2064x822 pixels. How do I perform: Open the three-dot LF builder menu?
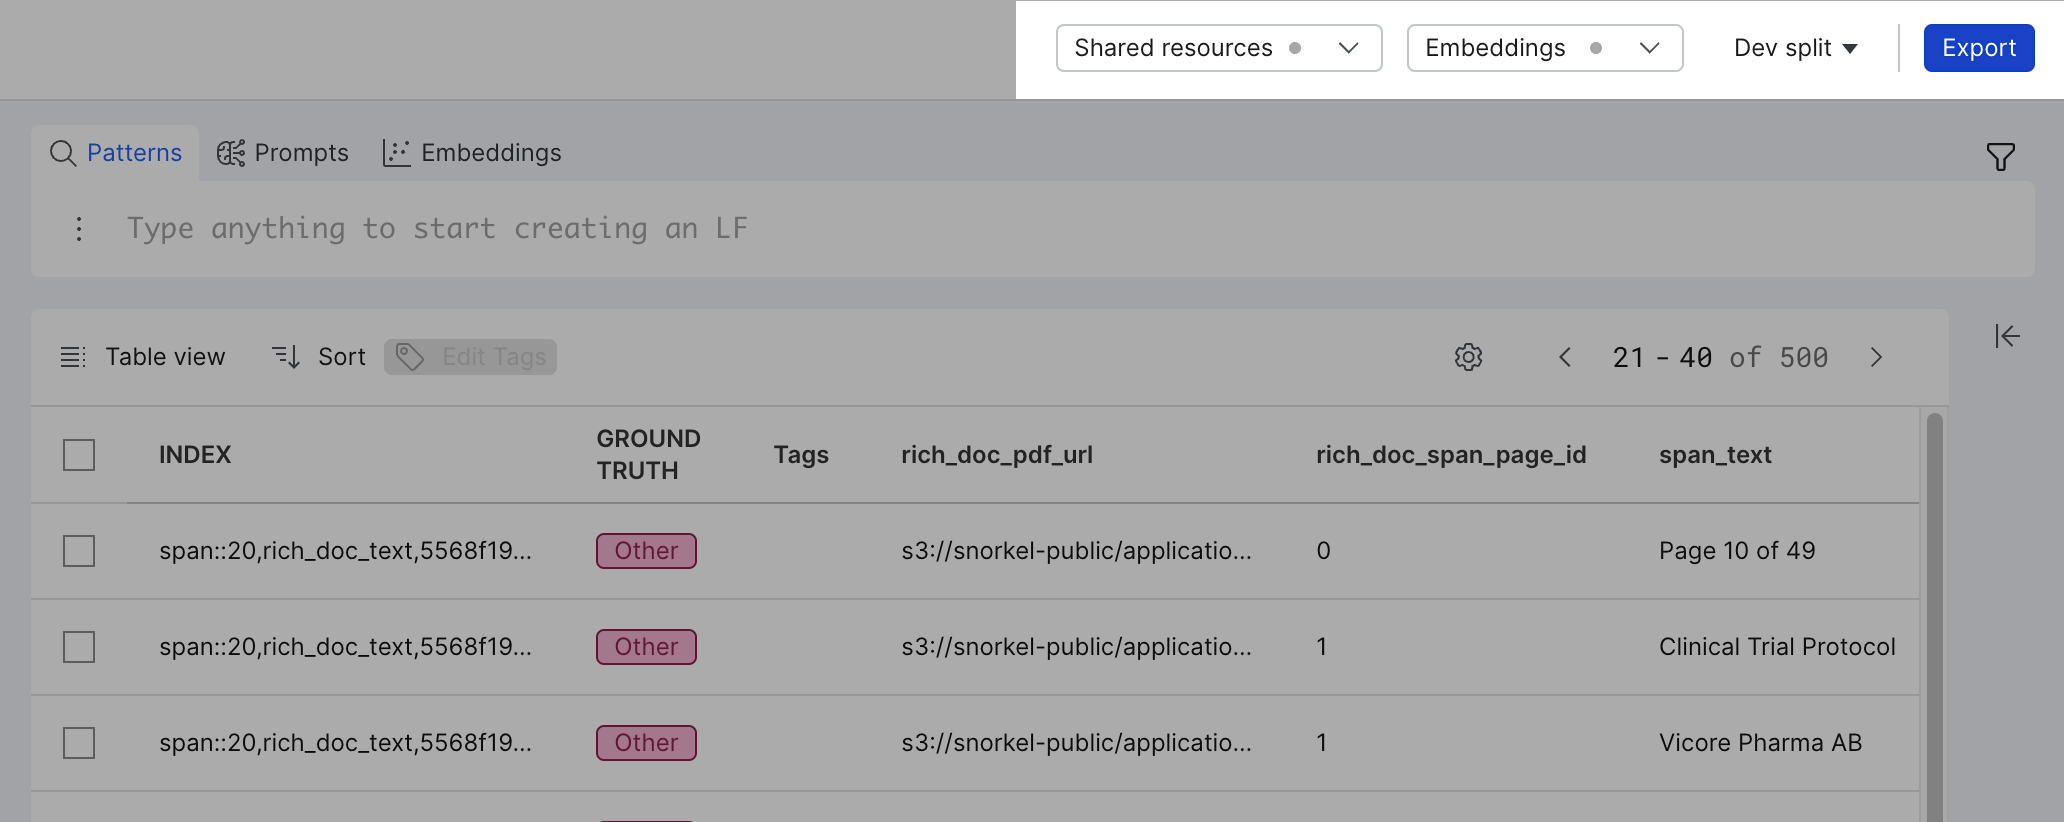[x=79, y=229]
